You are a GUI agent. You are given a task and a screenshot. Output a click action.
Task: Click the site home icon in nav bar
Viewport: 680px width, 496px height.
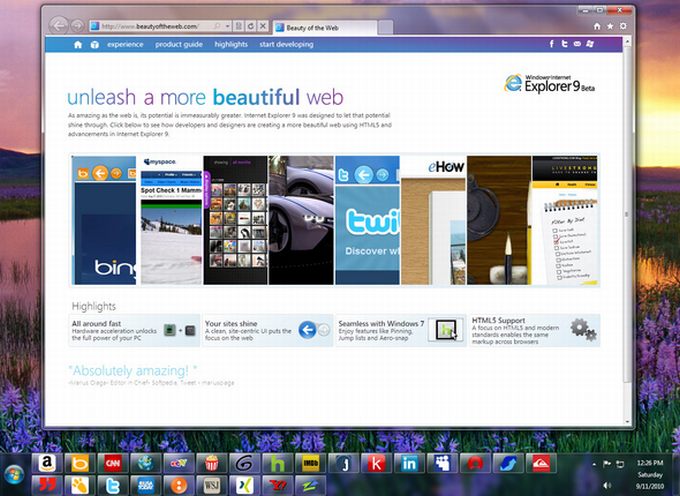point(78,44)
